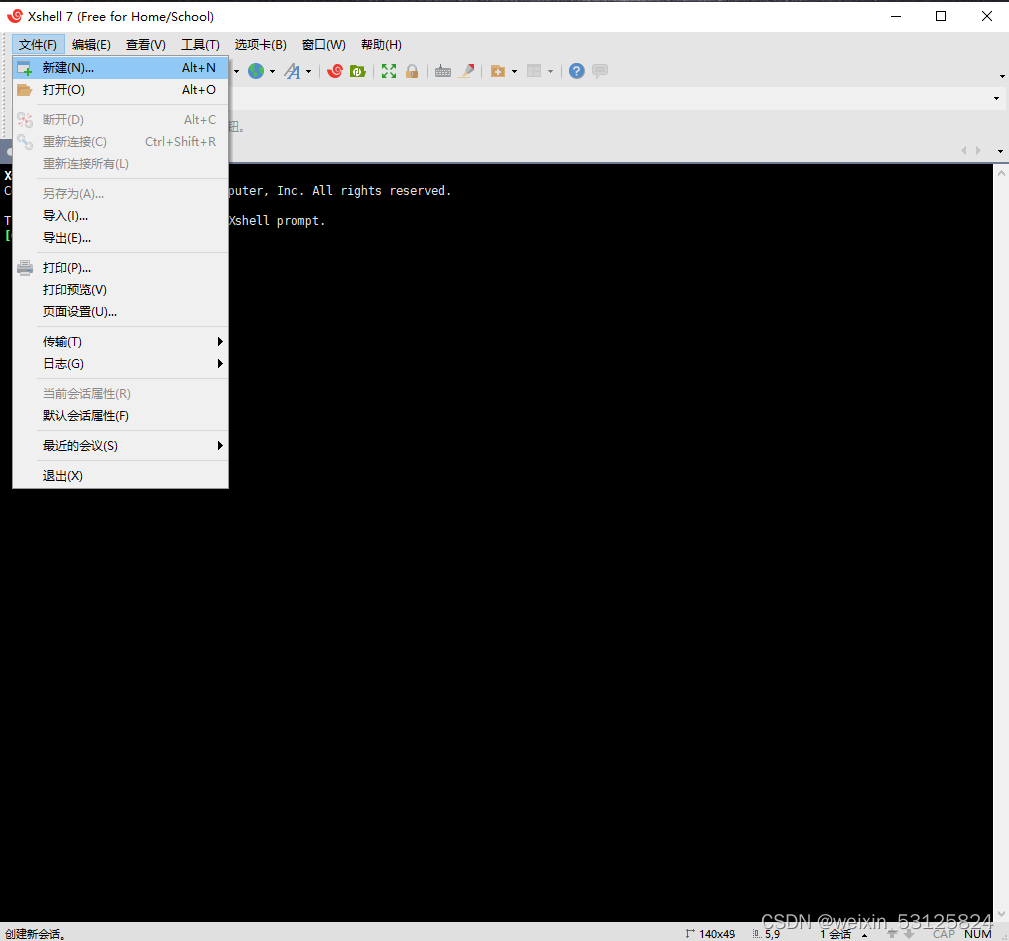
Task: Open Xshell help with question mark icon
Action: click(x=577, y=71)
